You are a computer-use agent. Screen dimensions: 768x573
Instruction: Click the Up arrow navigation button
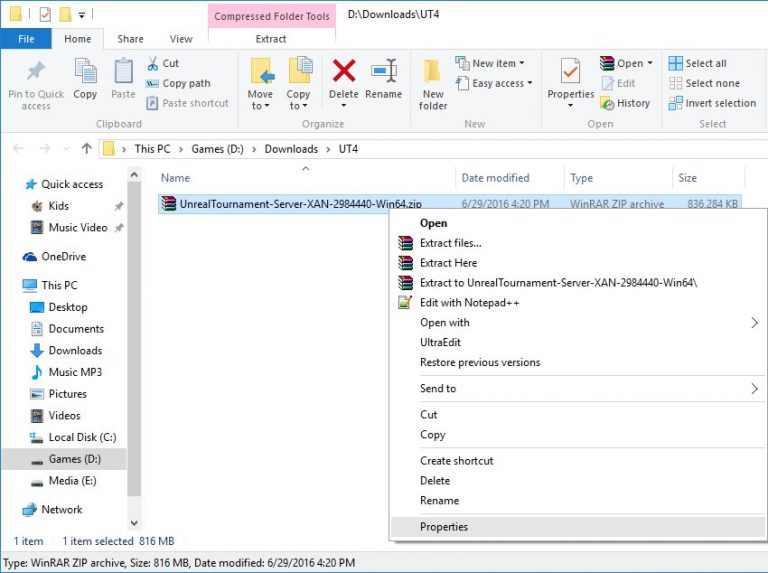(87, 148)
